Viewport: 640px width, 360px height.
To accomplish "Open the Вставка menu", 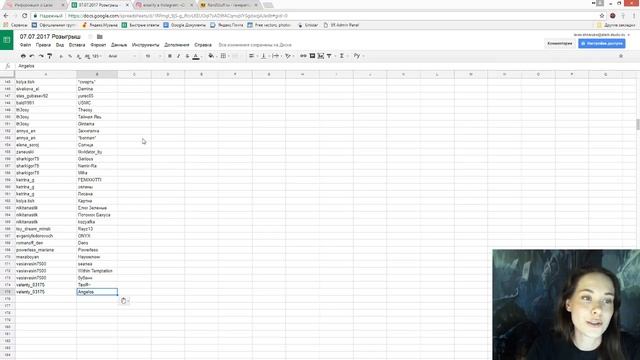I will click(77, 45).
